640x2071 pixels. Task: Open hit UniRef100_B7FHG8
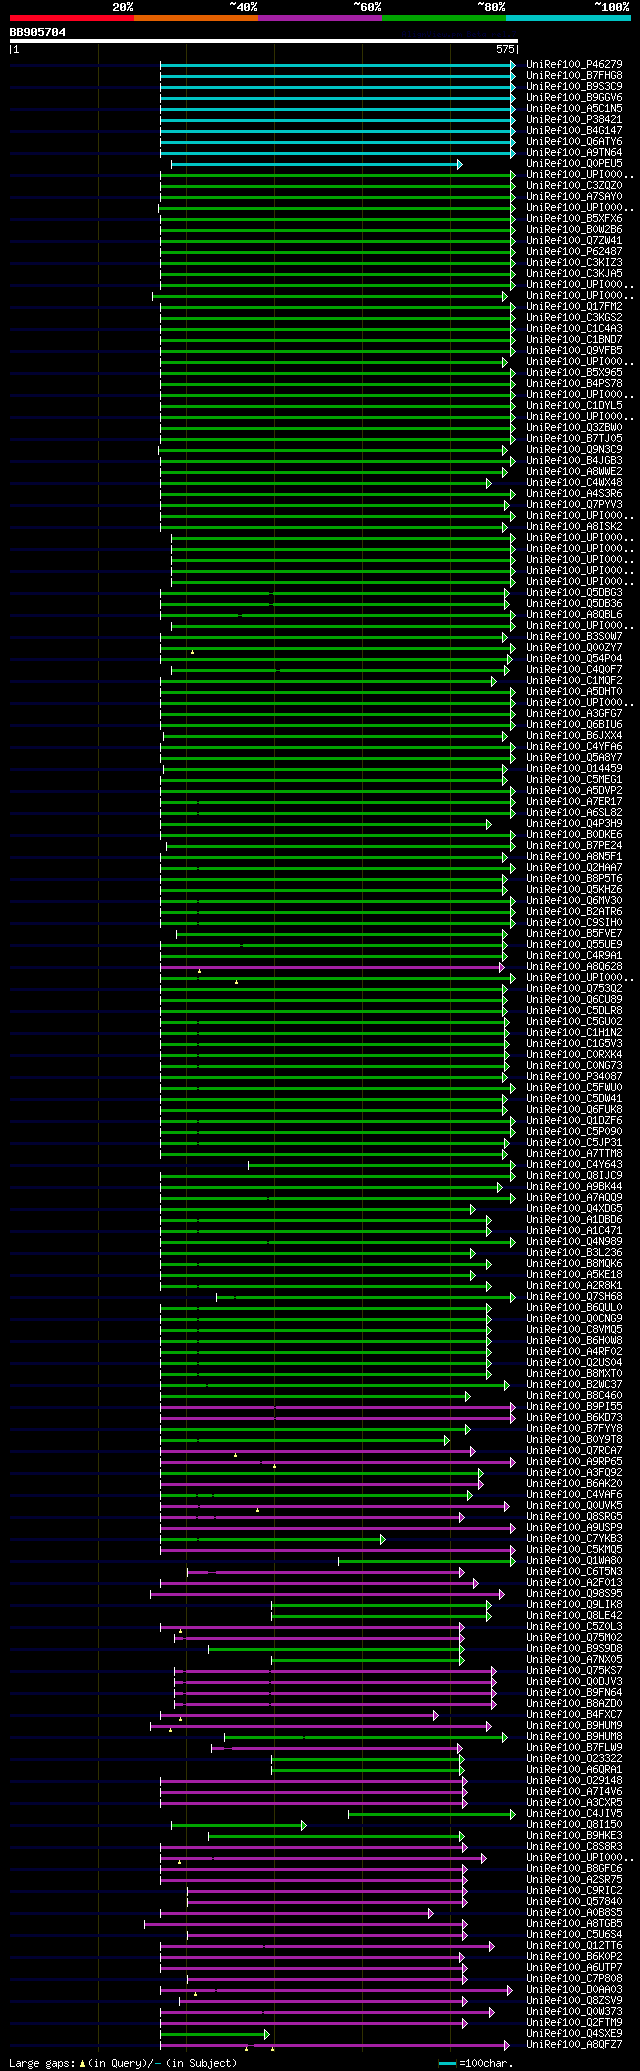(x=574, y=76)
